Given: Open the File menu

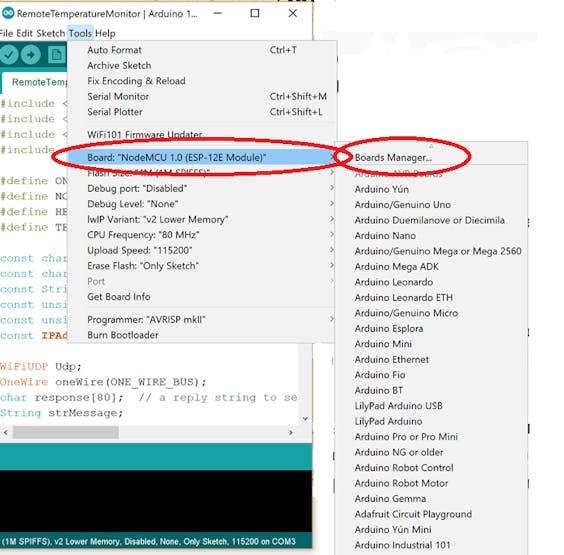Looking at the screenshot, I should (6, 33).
